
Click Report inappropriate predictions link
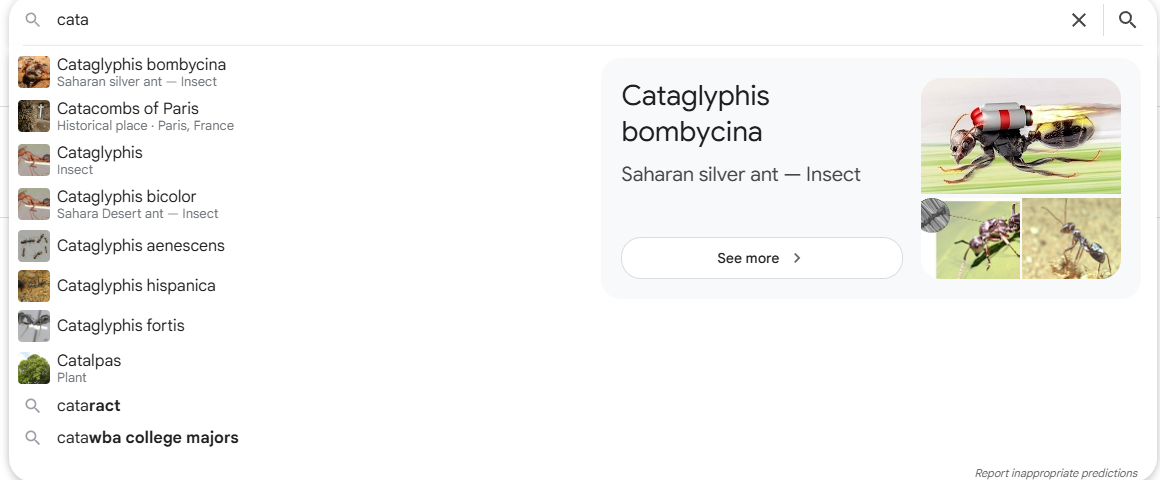[1055, 473]
